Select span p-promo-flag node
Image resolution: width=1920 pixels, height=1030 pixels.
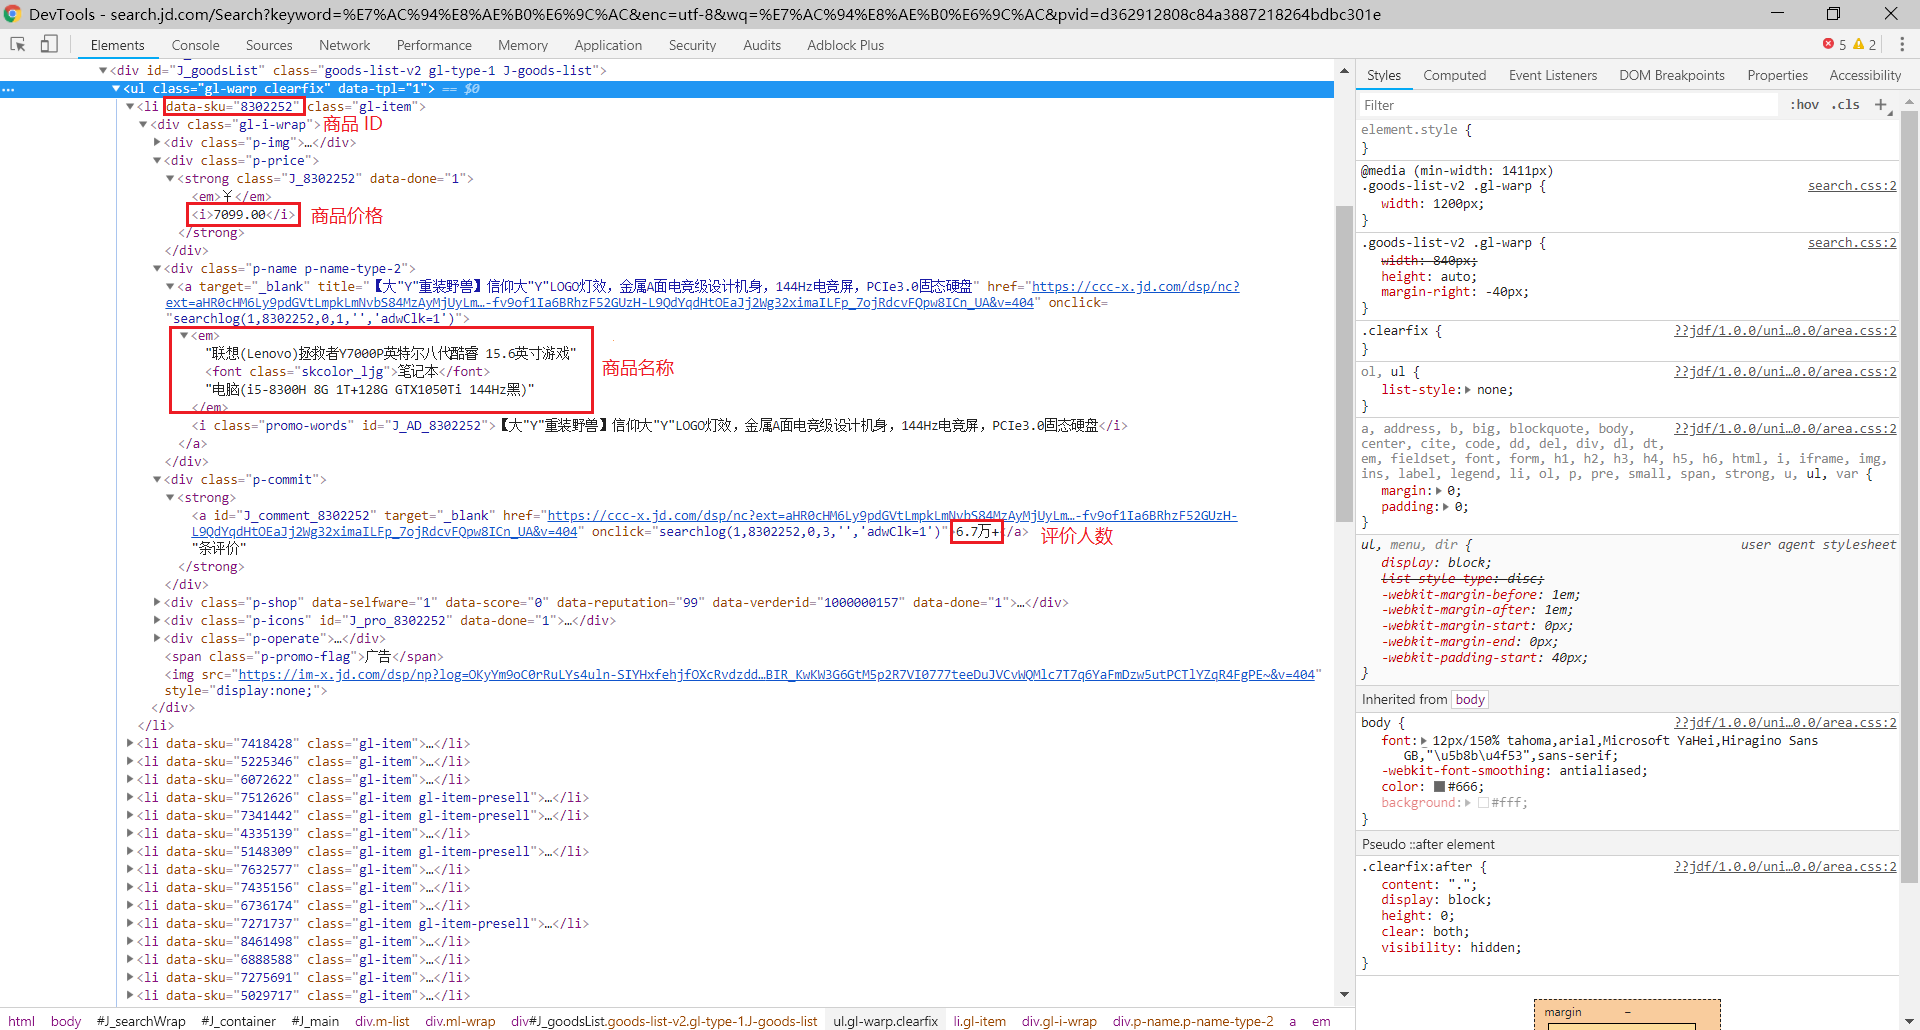coord(304,657)
